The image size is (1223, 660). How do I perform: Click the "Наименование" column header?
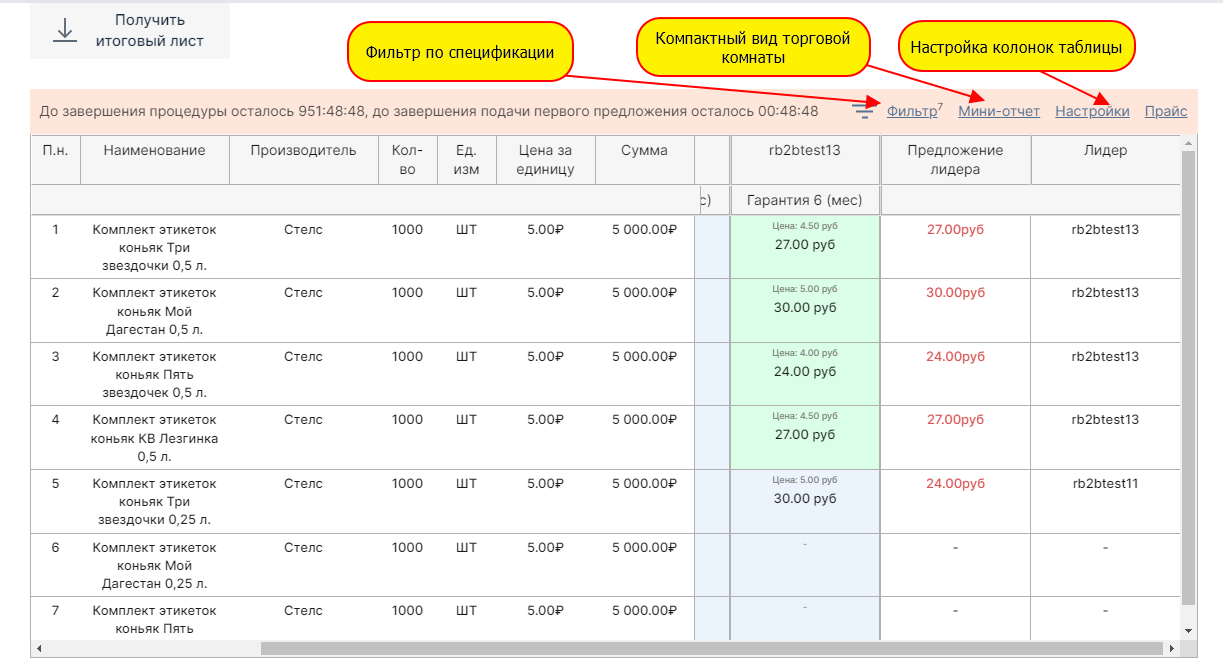[x=154, y=151]
